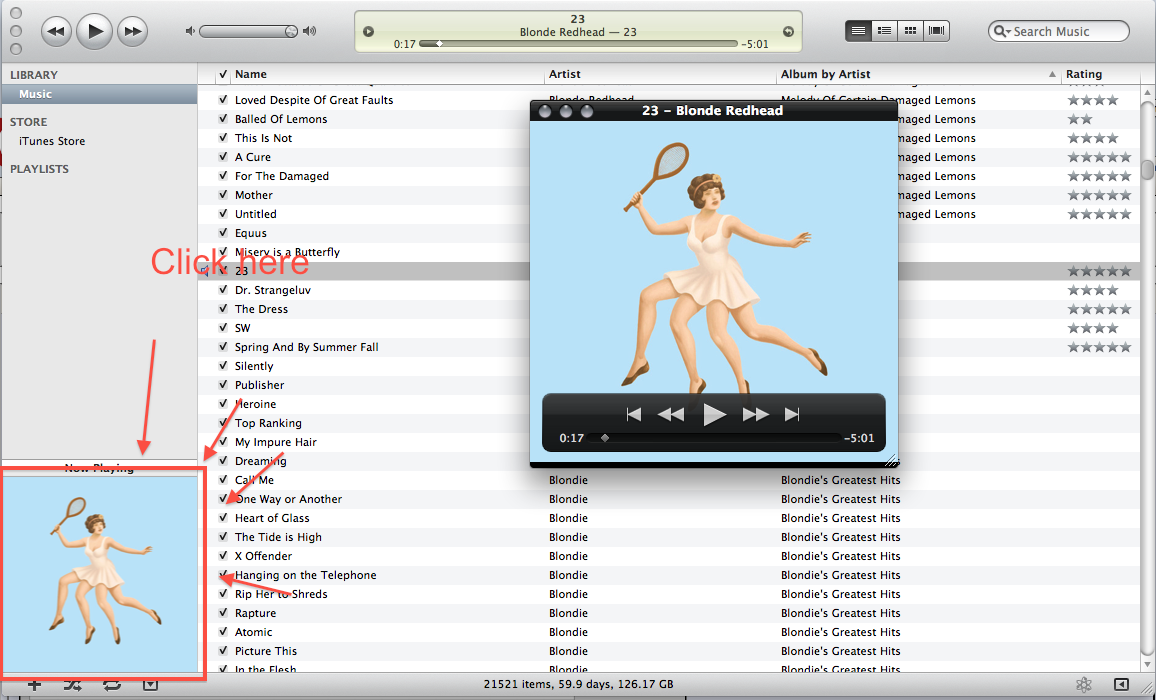This screenshot has width=1156, height=700.
Task: Click the main Play button in iTunes toolbar
Action: click(94, 31)
